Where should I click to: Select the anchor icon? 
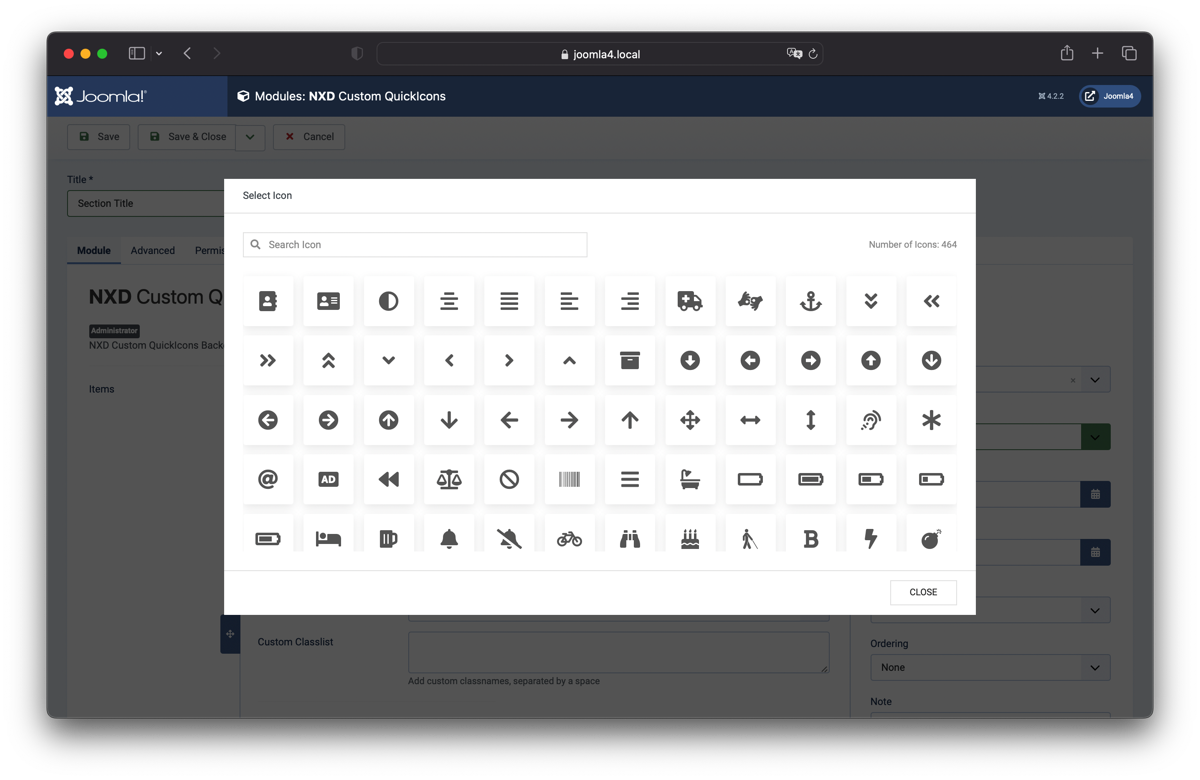point(810,301)
